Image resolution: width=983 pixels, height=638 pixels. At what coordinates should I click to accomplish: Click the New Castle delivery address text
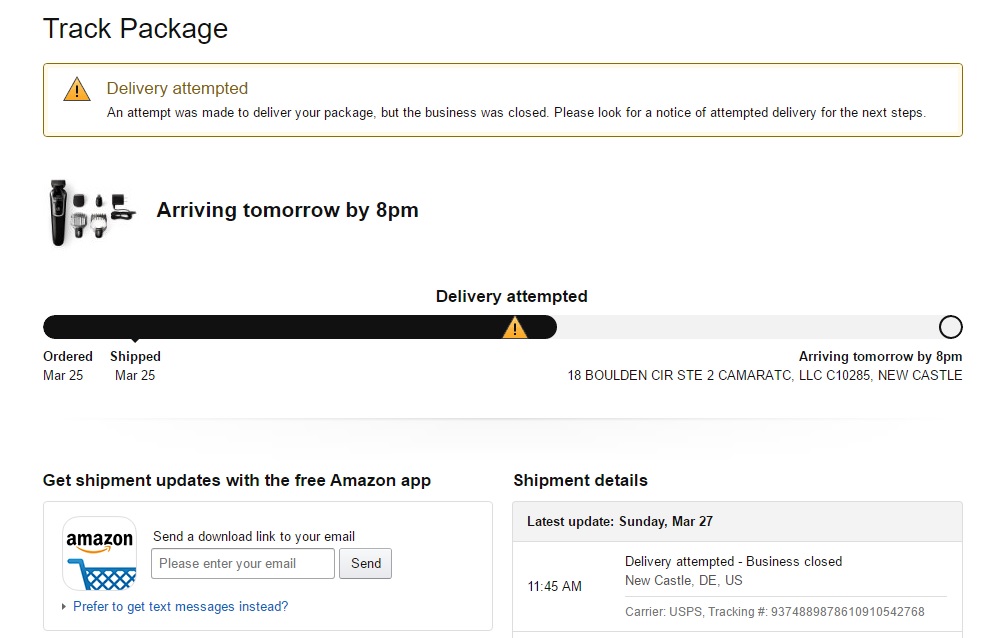tap(764, 376)
